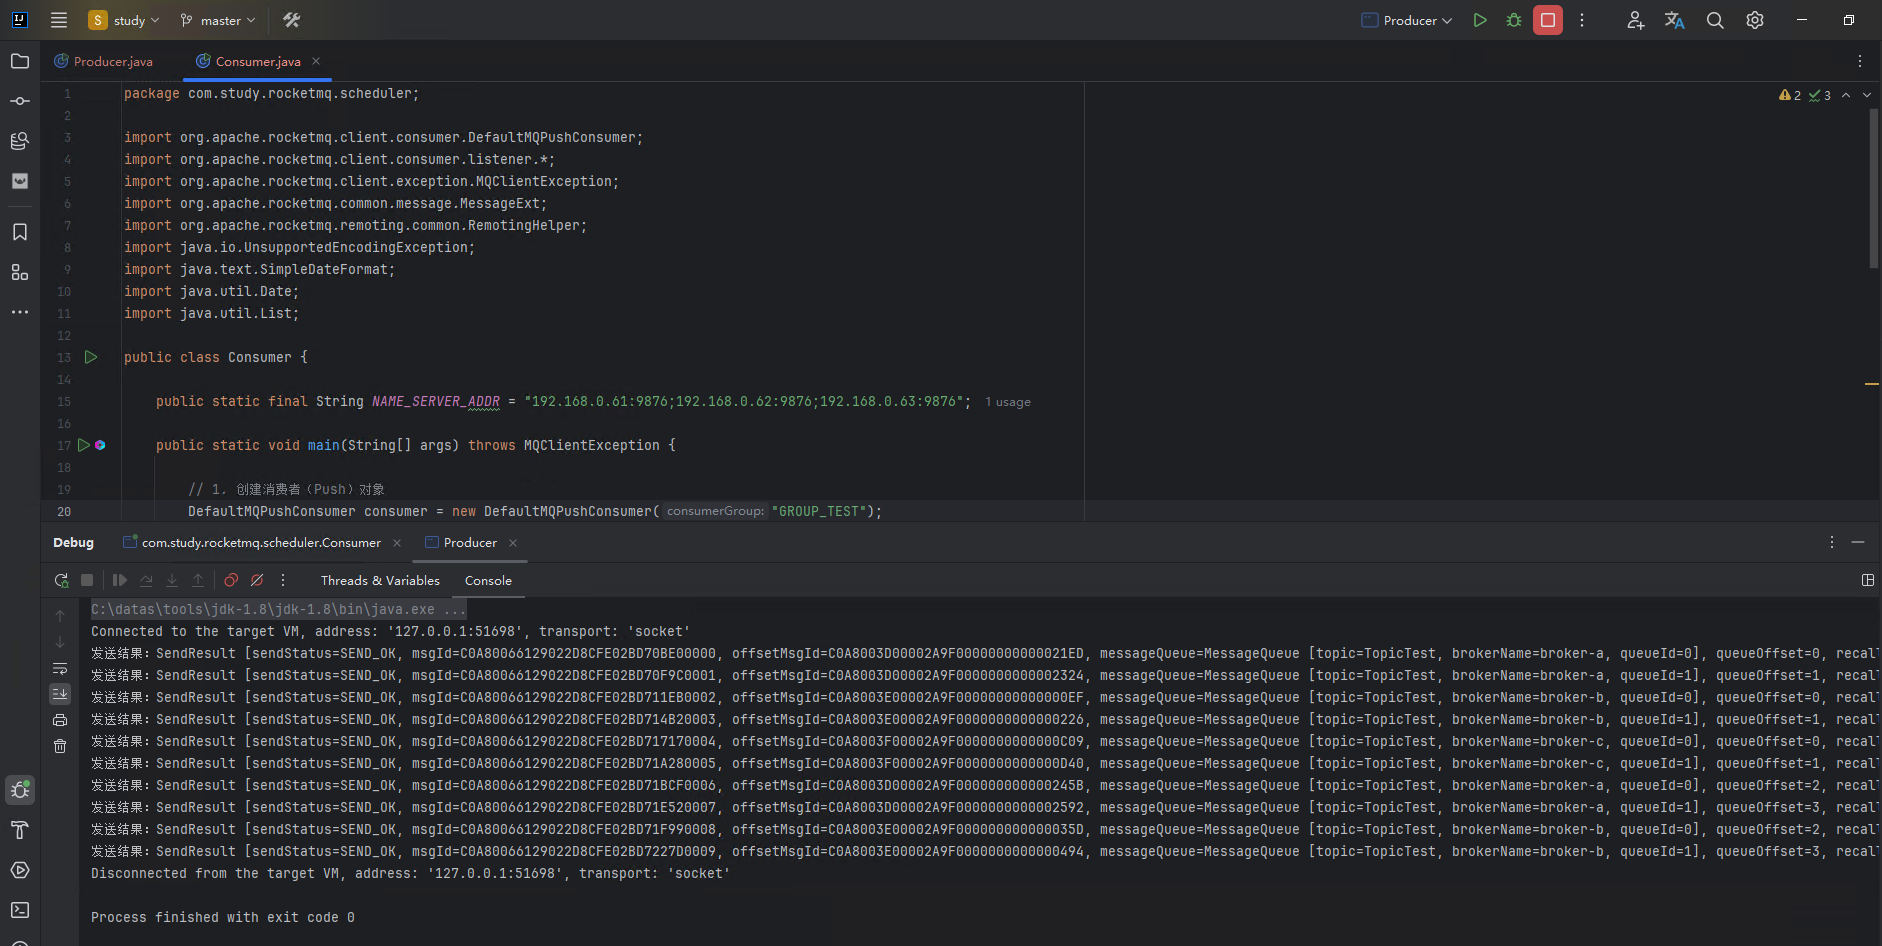This screenshot has width=1882, height=946.
Task: Switch to Threads & Variables tab
Action: tap(380, 580)
